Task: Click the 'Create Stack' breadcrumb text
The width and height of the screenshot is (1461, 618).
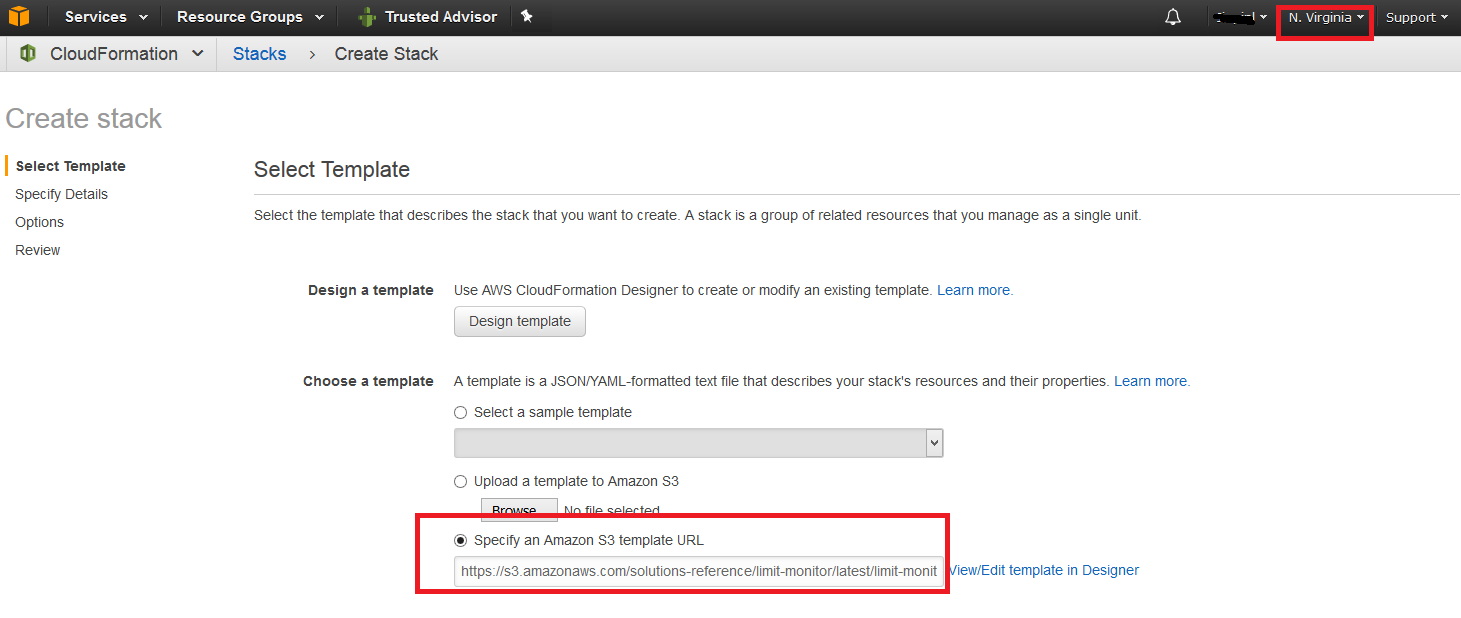Action: (x=386, y=54)
